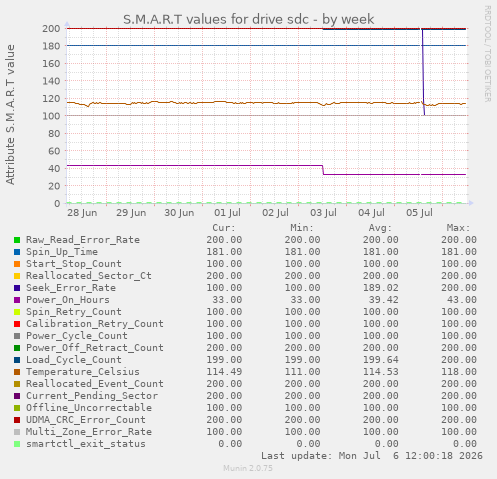Click the Spin_Up_Time blue legend swatch
The width and height of the screenshot is (497, 479).
(x=17, y=252)
